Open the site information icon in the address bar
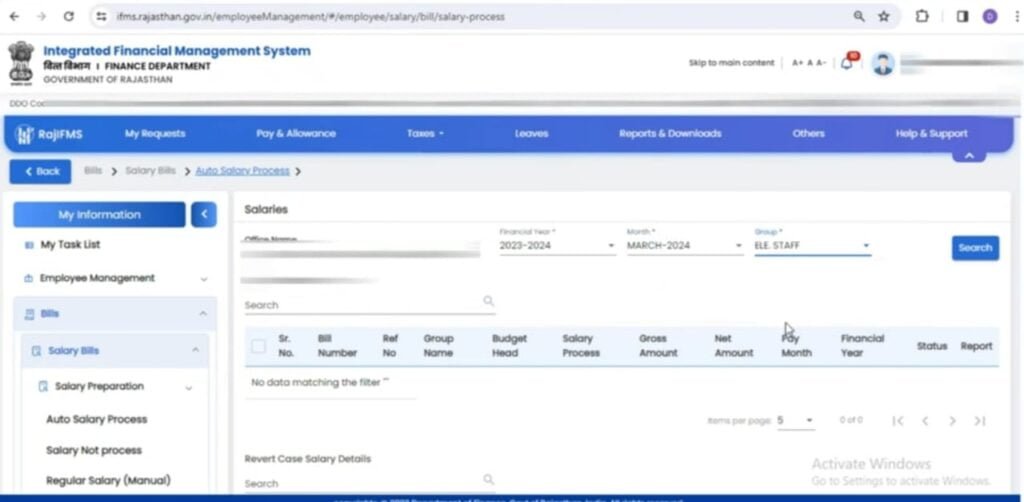This screenshot has width=1024, height=502. 101,16
